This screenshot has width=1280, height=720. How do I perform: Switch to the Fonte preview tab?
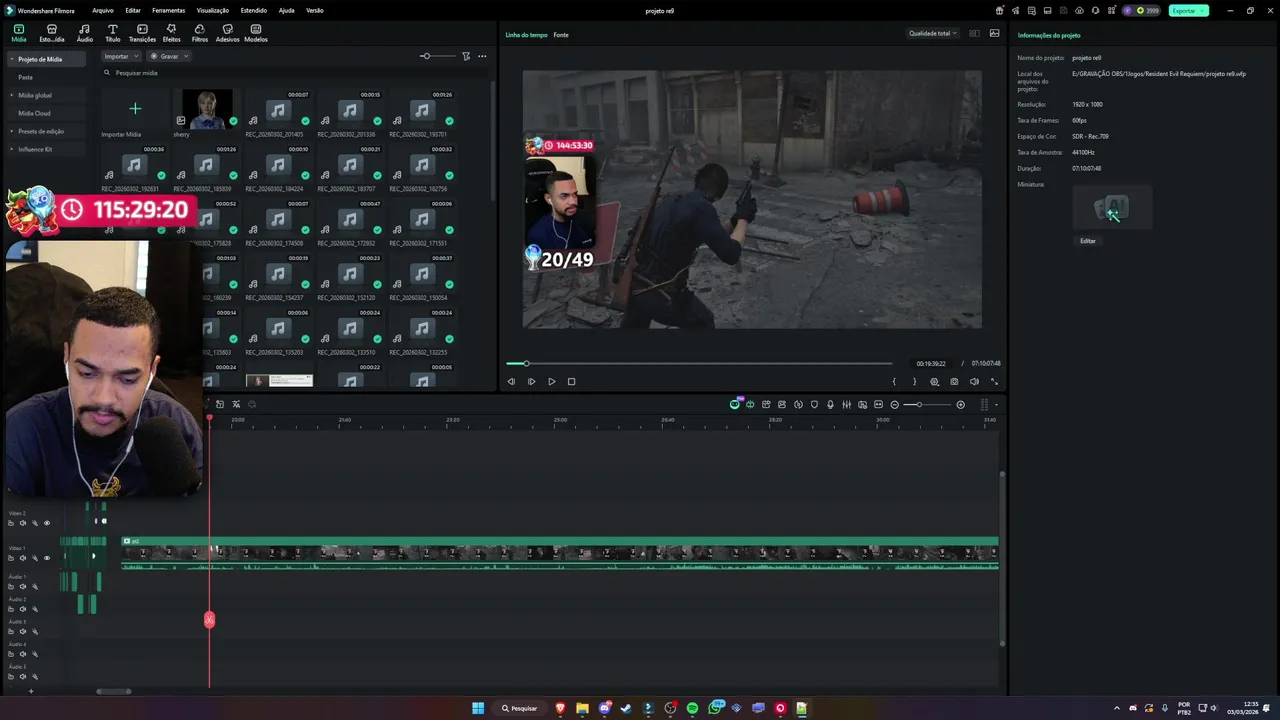561,35
